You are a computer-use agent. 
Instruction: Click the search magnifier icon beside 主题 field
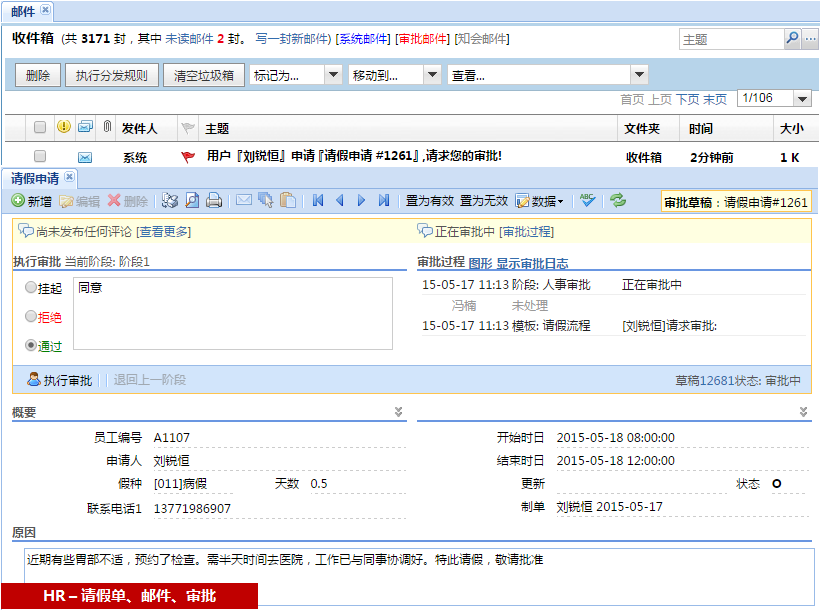(x=792, y=39)
